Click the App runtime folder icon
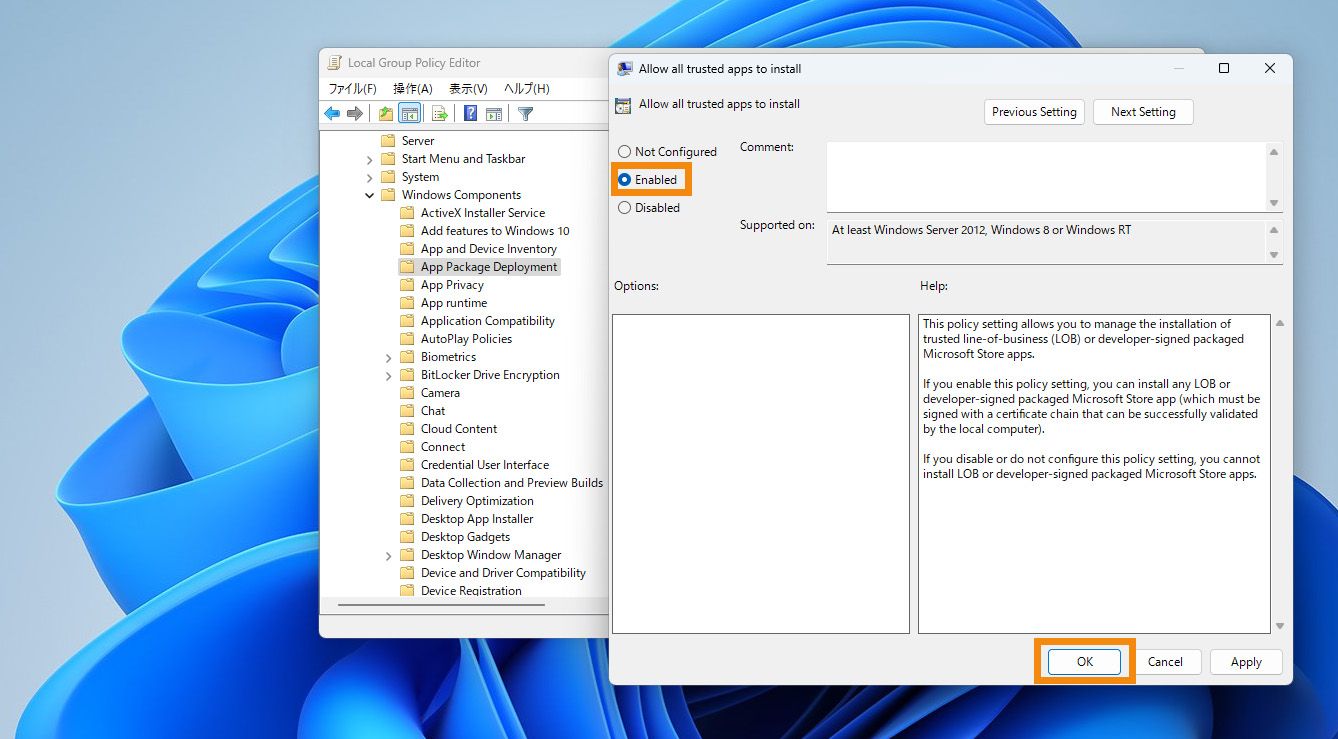Screen dimensions: 1338x739 407,303
